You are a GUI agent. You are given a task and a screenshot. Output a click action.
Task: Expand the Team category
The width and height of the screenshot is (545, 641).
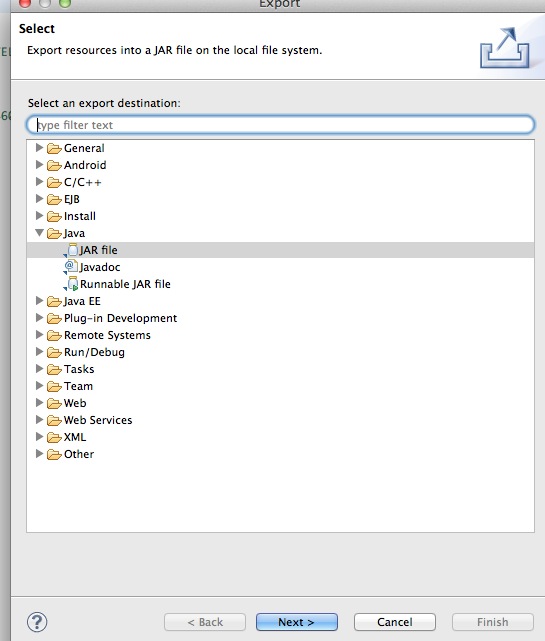coord(39,385)
